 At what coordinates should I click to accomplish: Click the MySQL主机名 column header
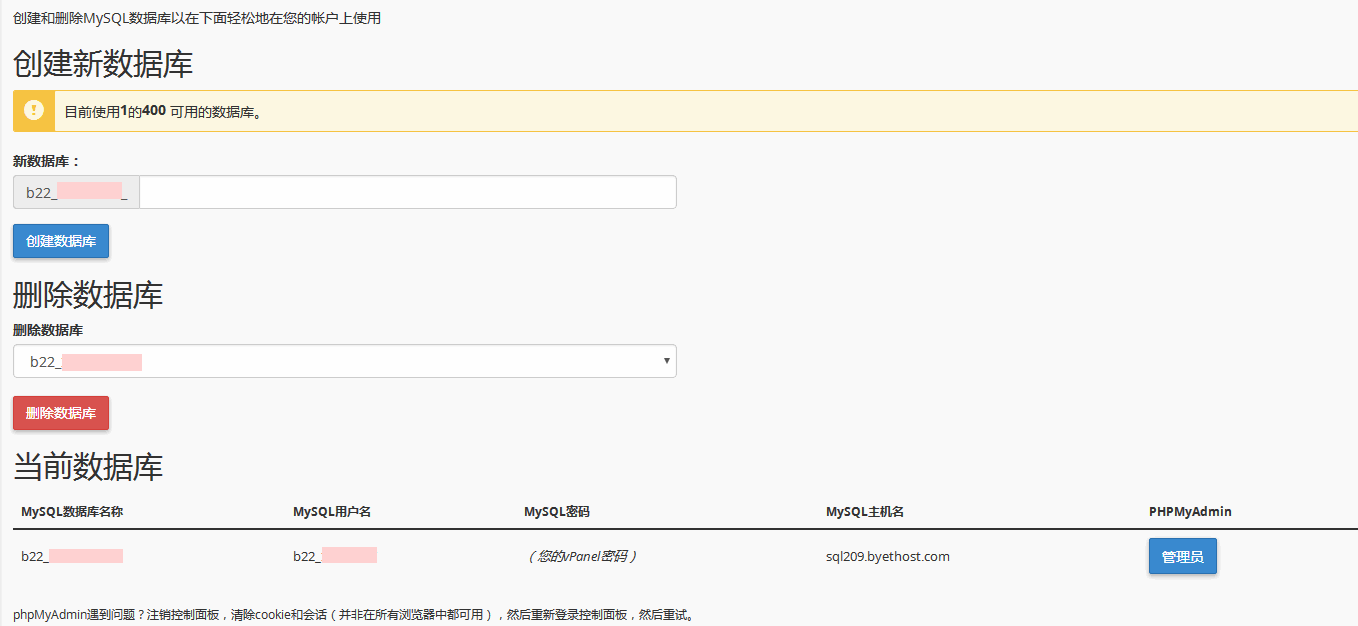[865, 511]
